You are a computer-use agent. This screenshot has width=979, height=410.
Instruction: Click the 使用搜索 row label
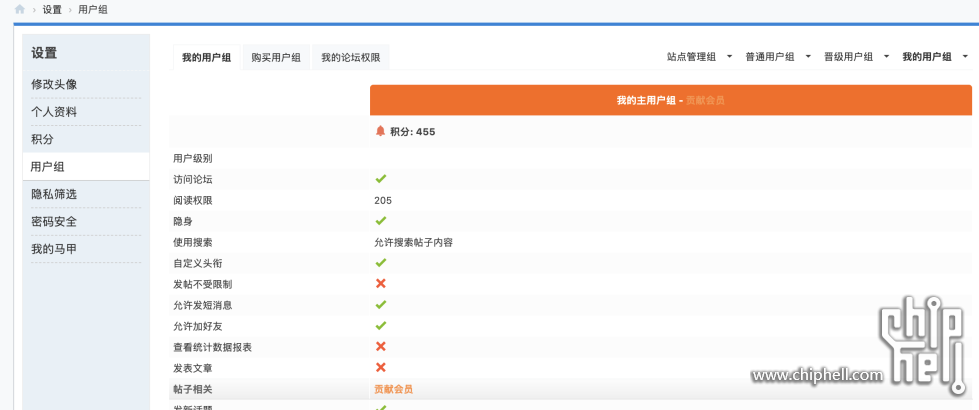click(193, 242)
